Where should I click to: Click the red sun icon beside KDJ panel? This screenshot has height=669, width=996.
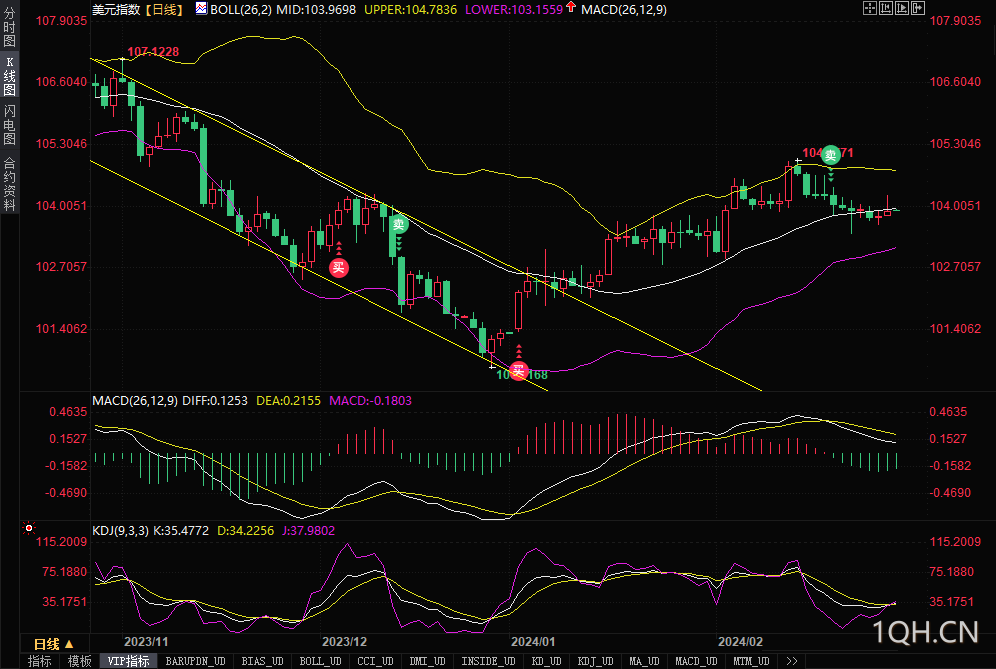tap(29, 528)
